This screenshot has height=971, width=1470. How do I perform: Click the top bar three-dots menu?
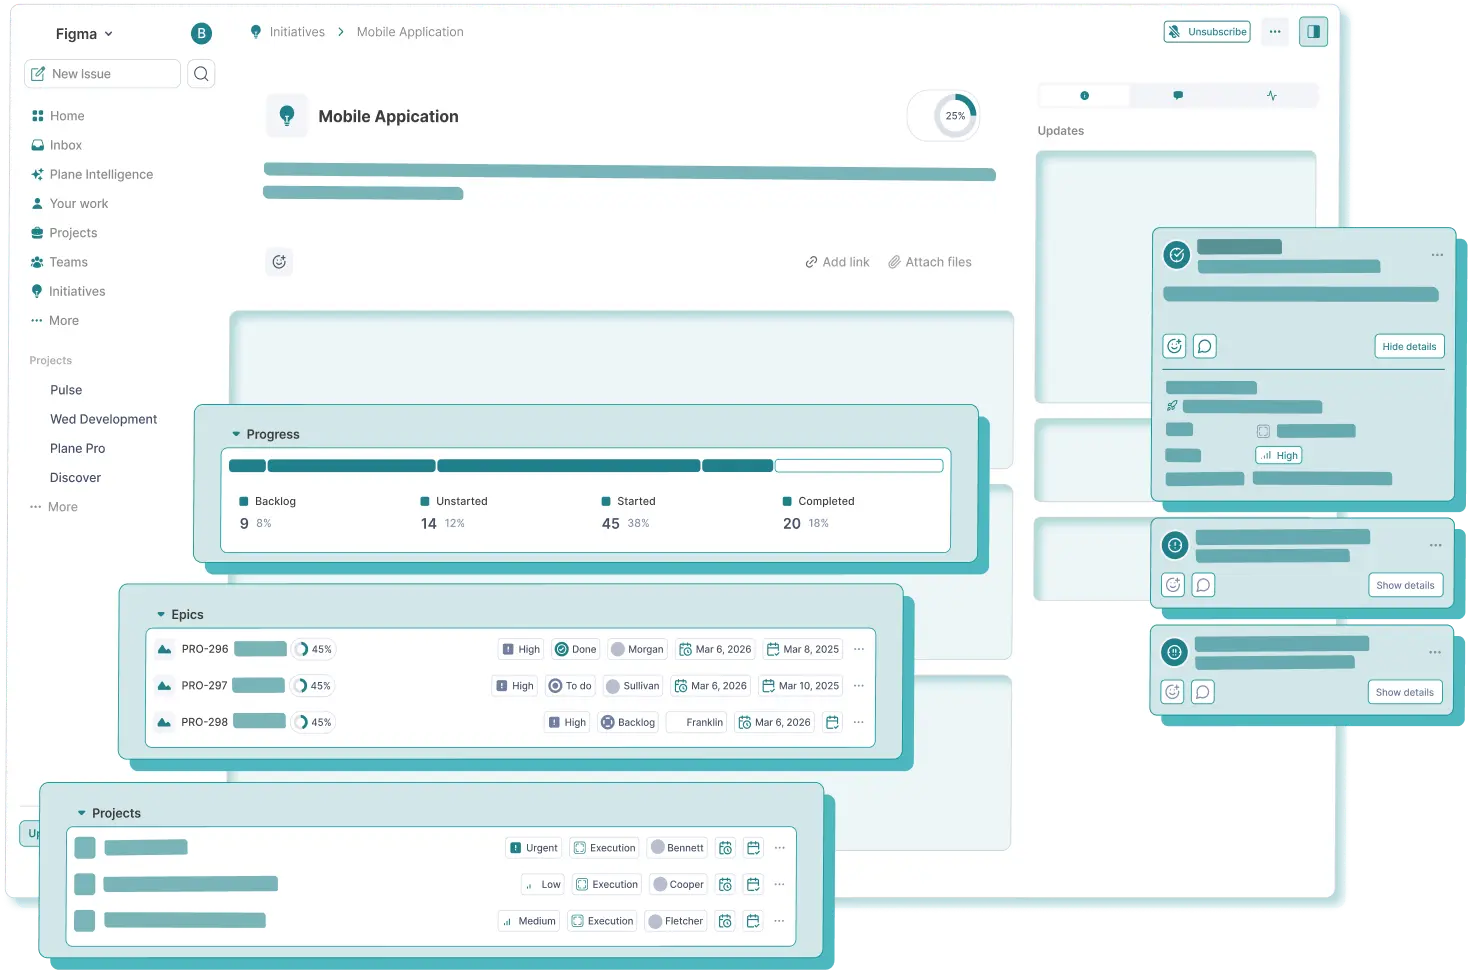[x=1275, y=32]
